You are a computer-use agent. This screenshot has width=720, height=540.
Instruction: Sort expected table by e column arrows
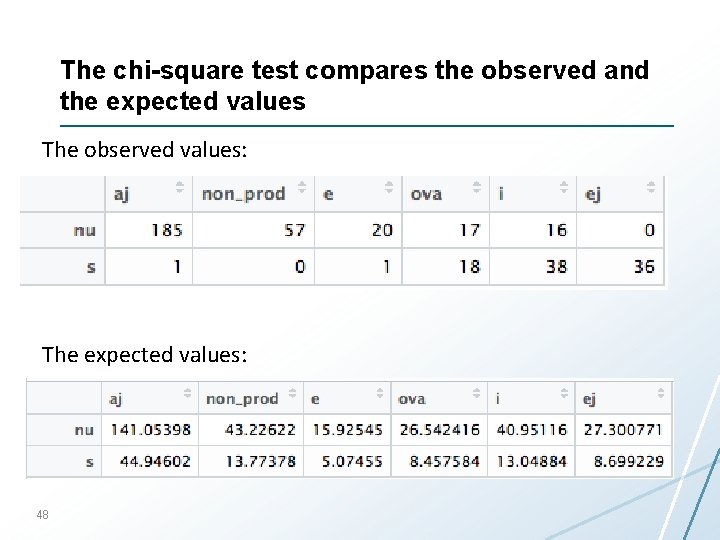pos(380,393)
